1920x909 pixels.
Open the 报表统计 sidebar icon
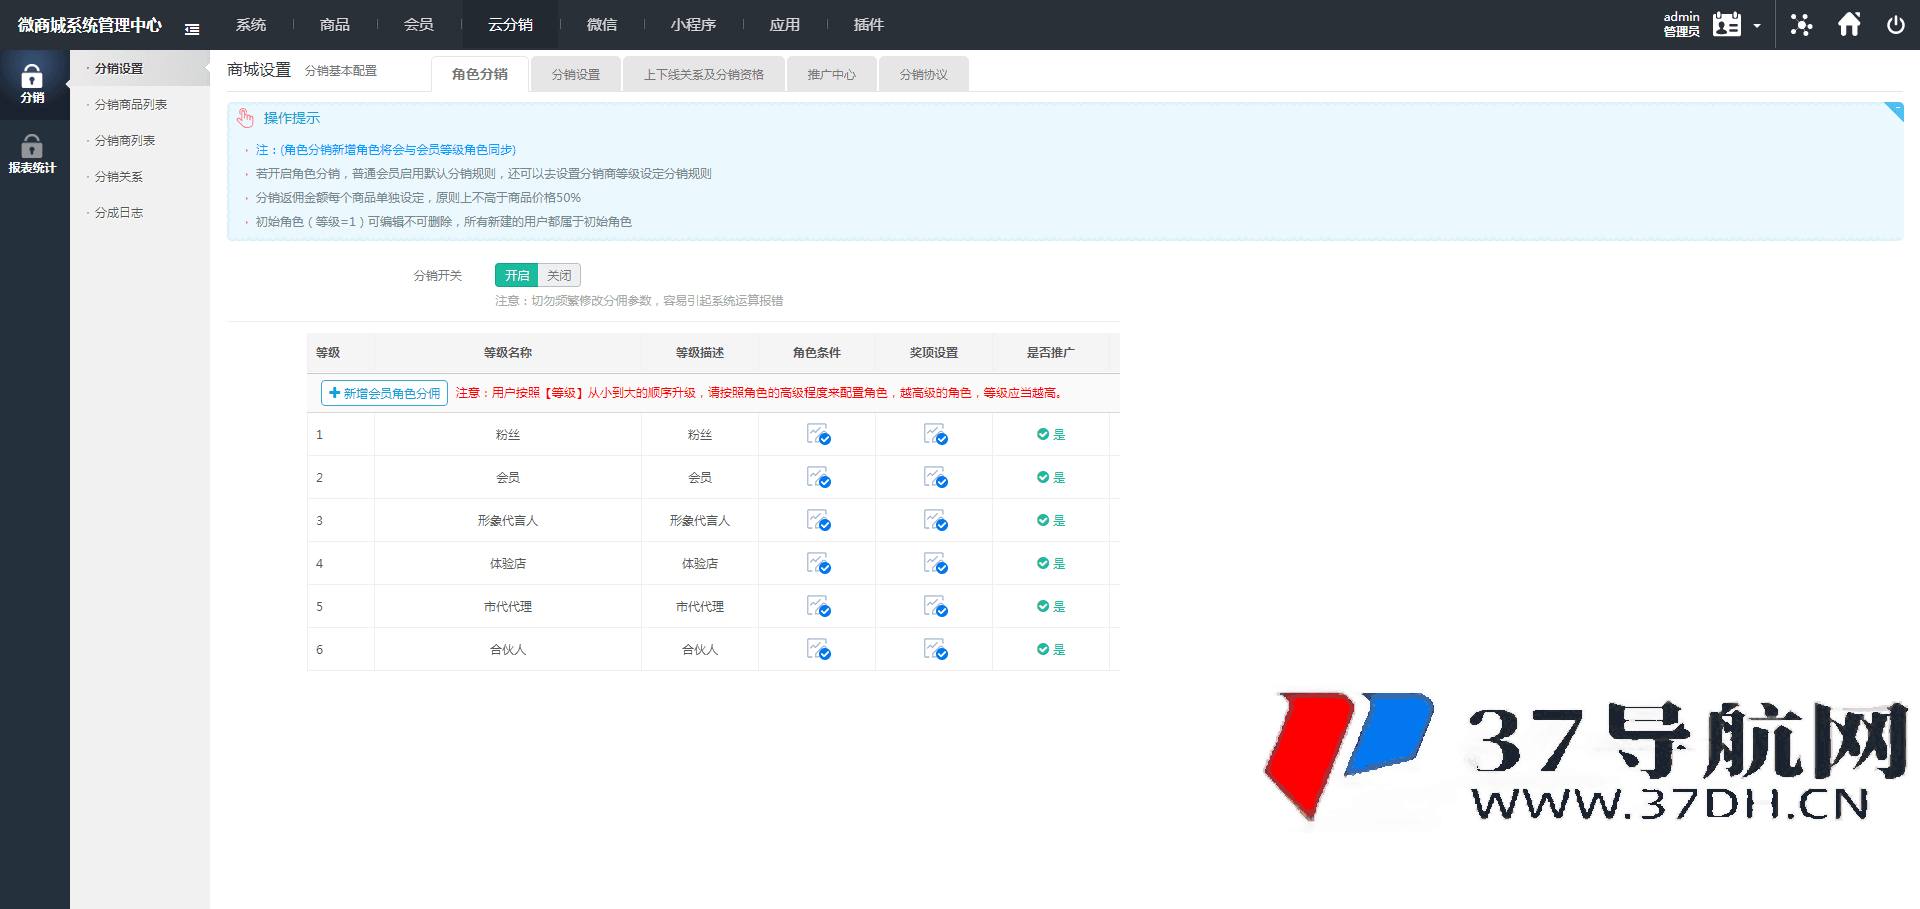click(x=32, y=154)
